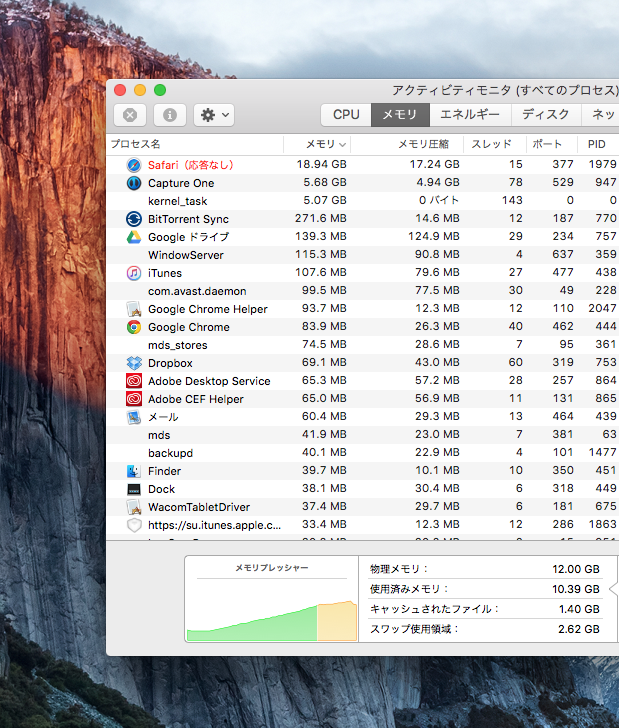
Task: Click the iTunes music icon
Action: tap(134, 273)
